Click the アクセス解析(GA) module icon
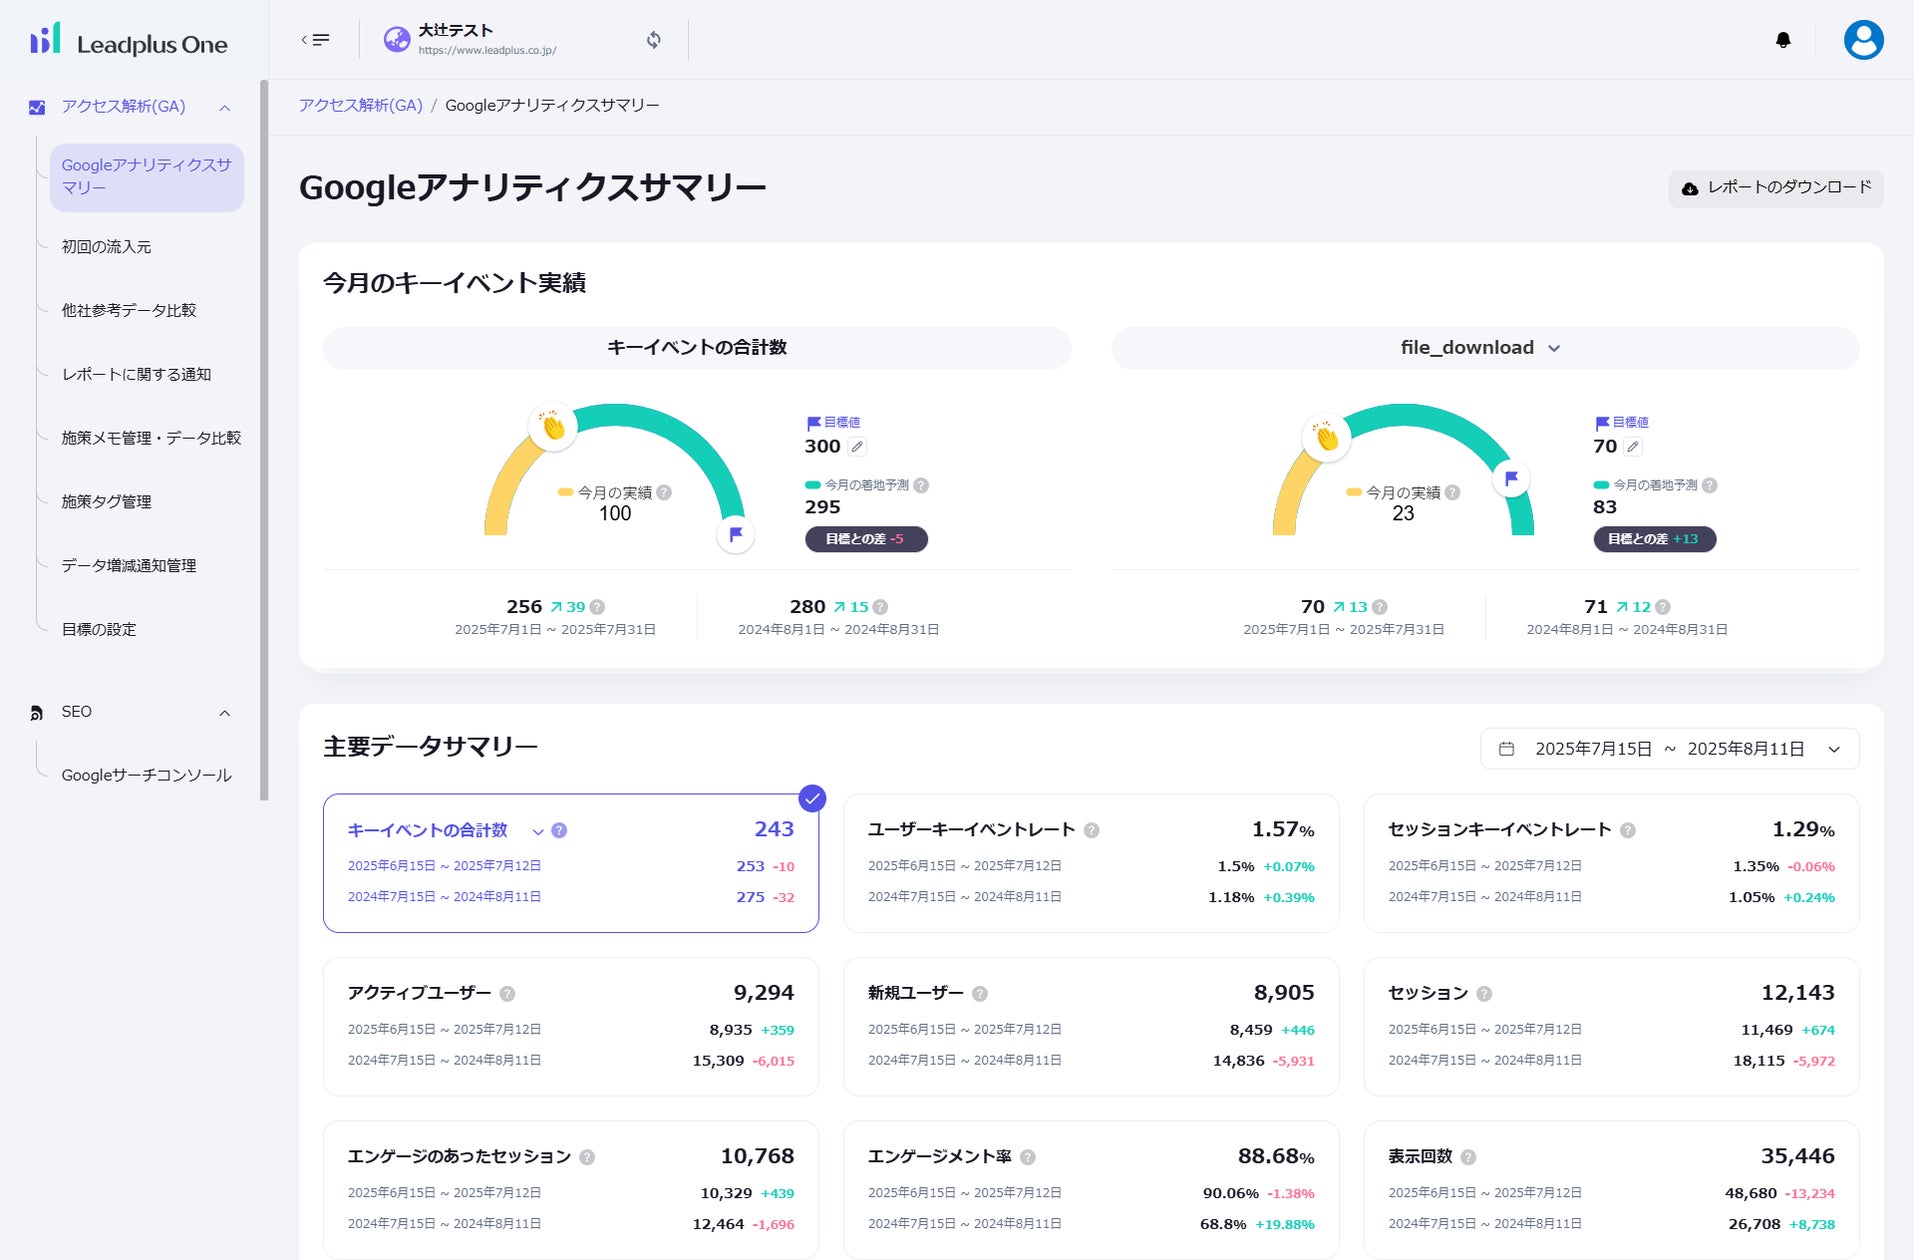The height and width of the screenshot is (1260, 1914). [x=35, y=106]
